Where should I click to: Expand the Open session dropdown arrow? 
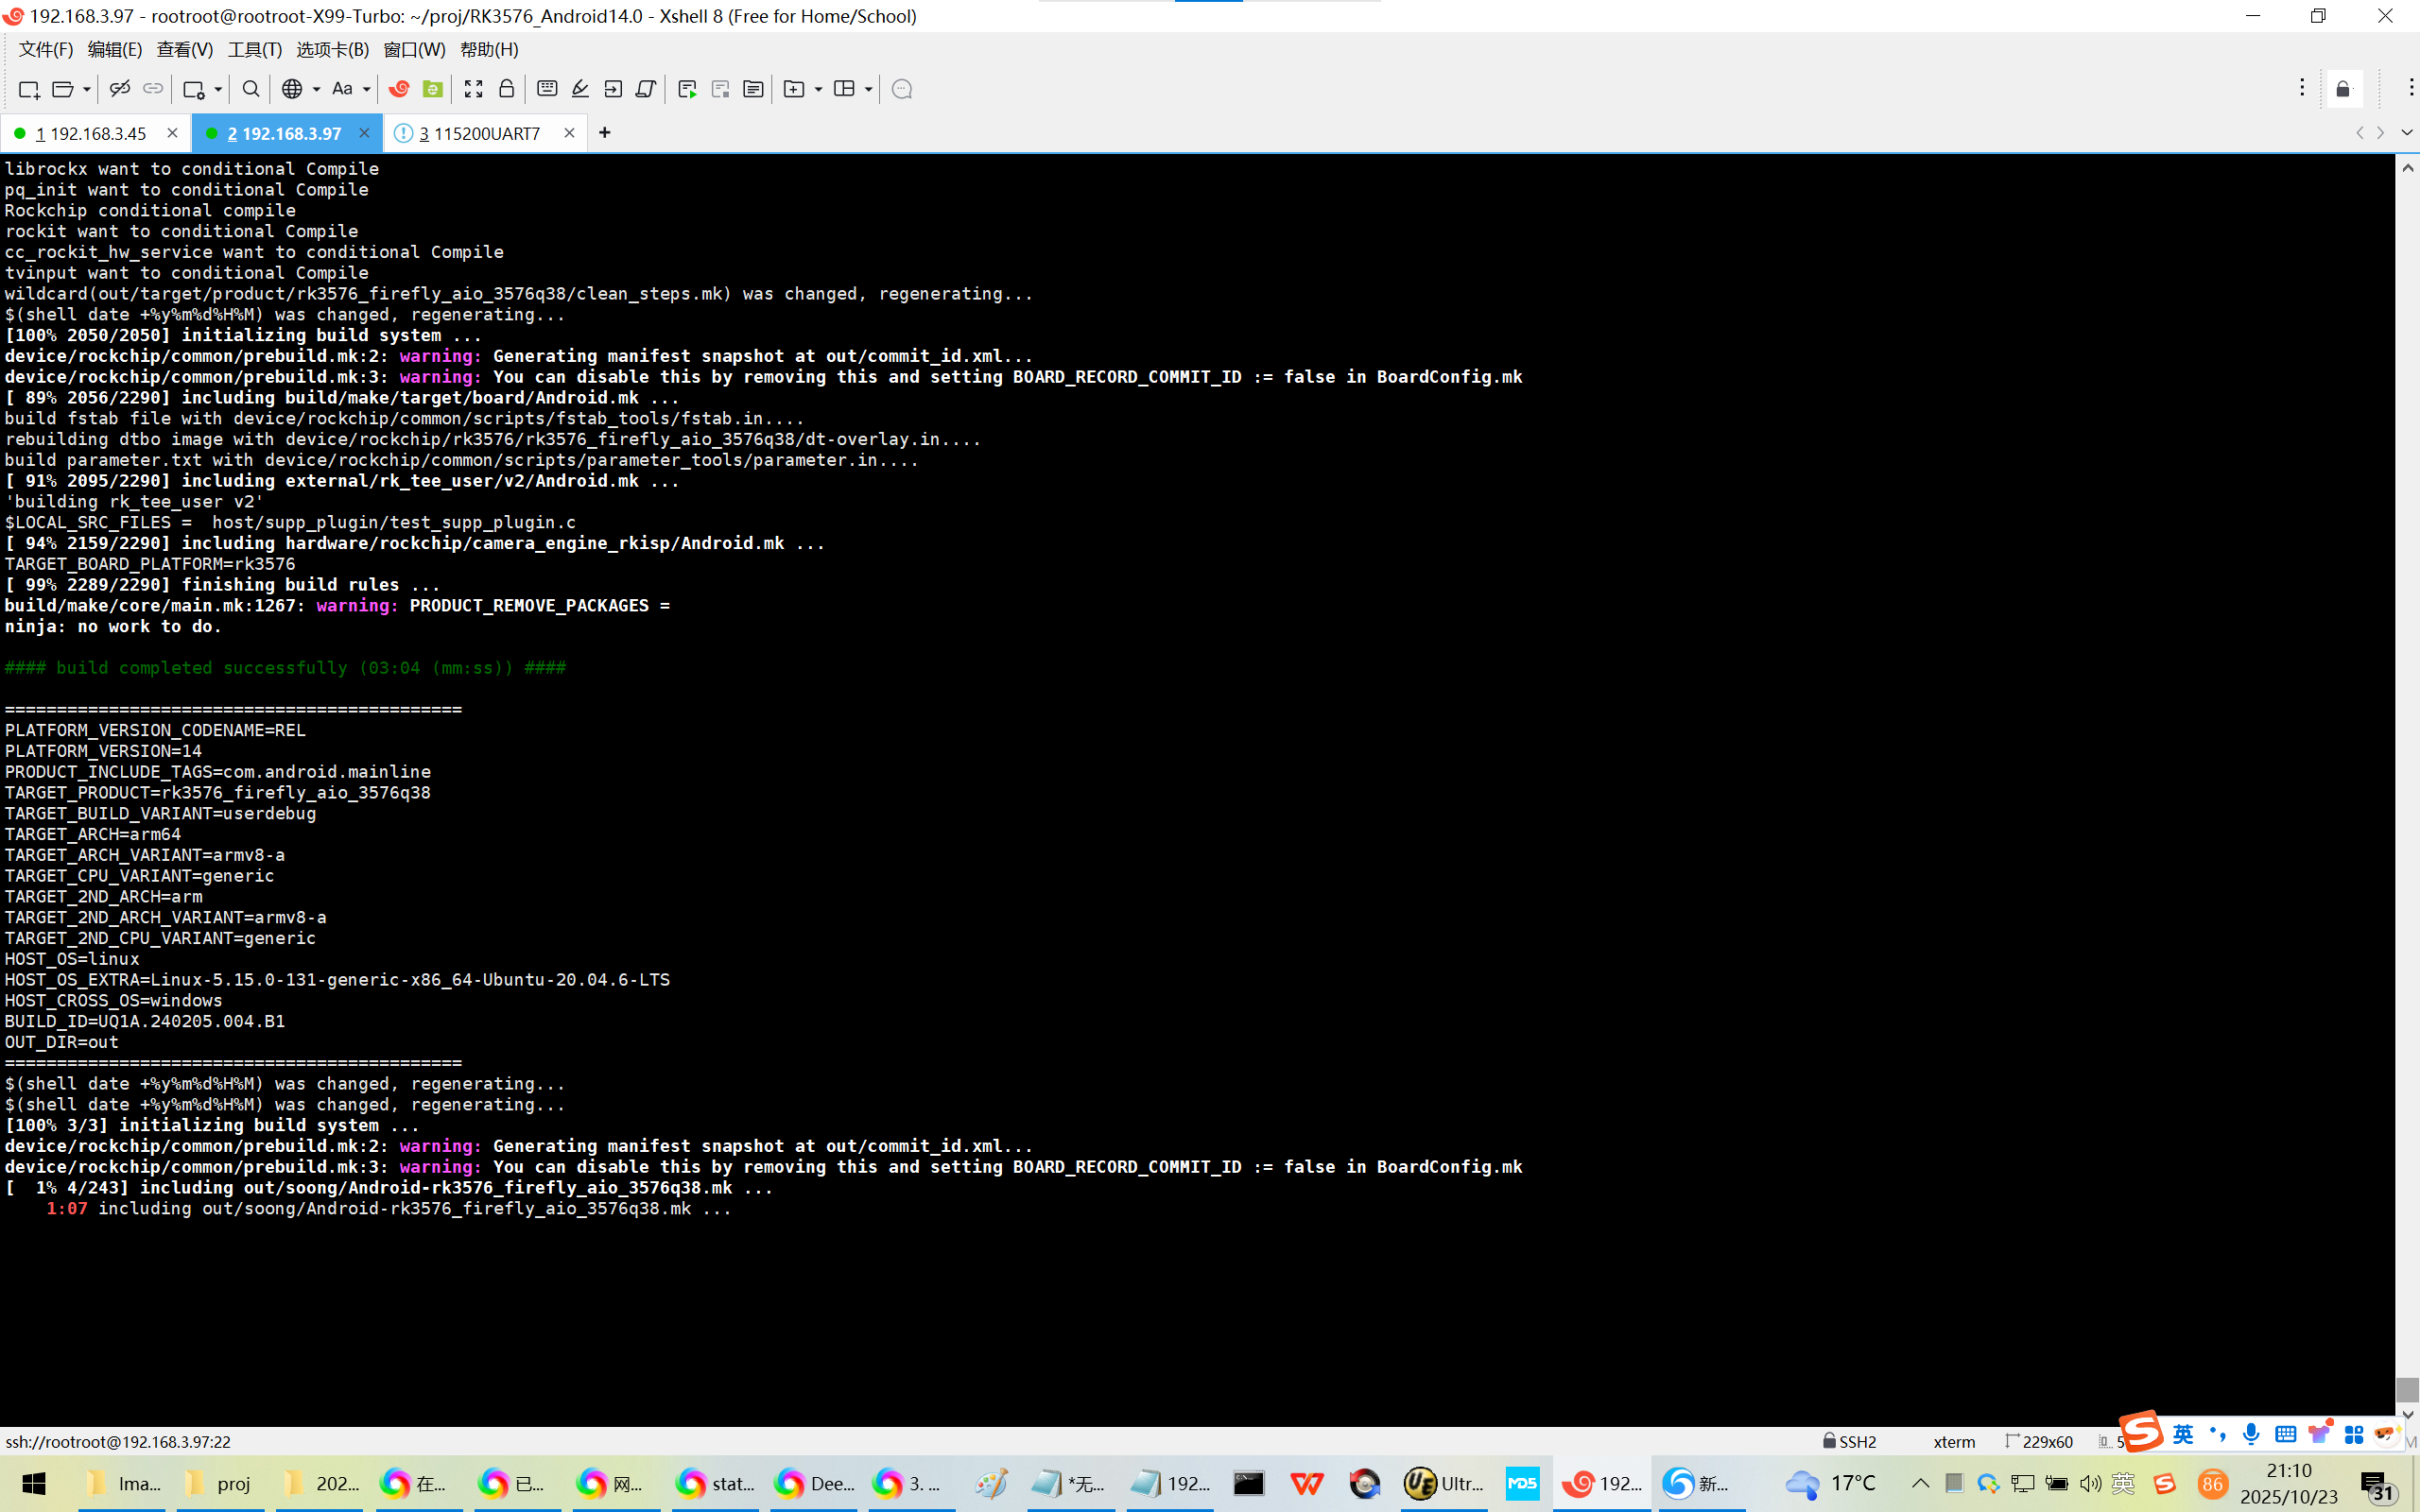click(x=87, y=89)
